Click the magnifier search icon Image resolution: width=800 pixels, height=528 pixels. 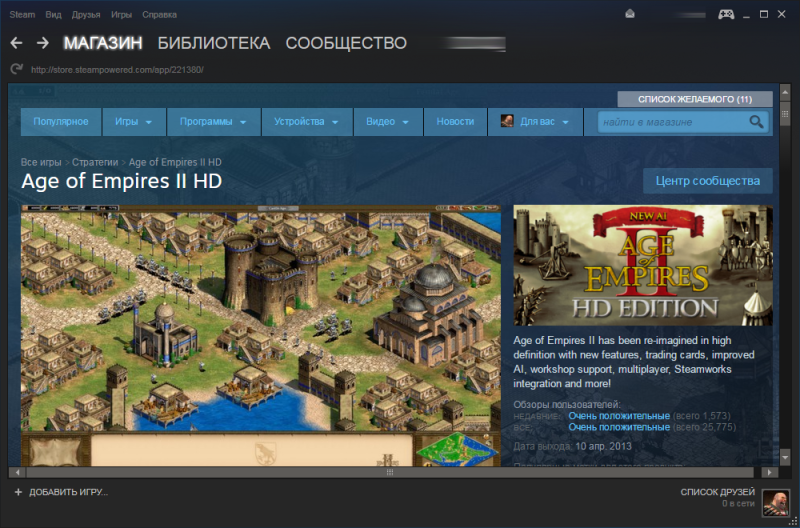click(x=756, y=122)
